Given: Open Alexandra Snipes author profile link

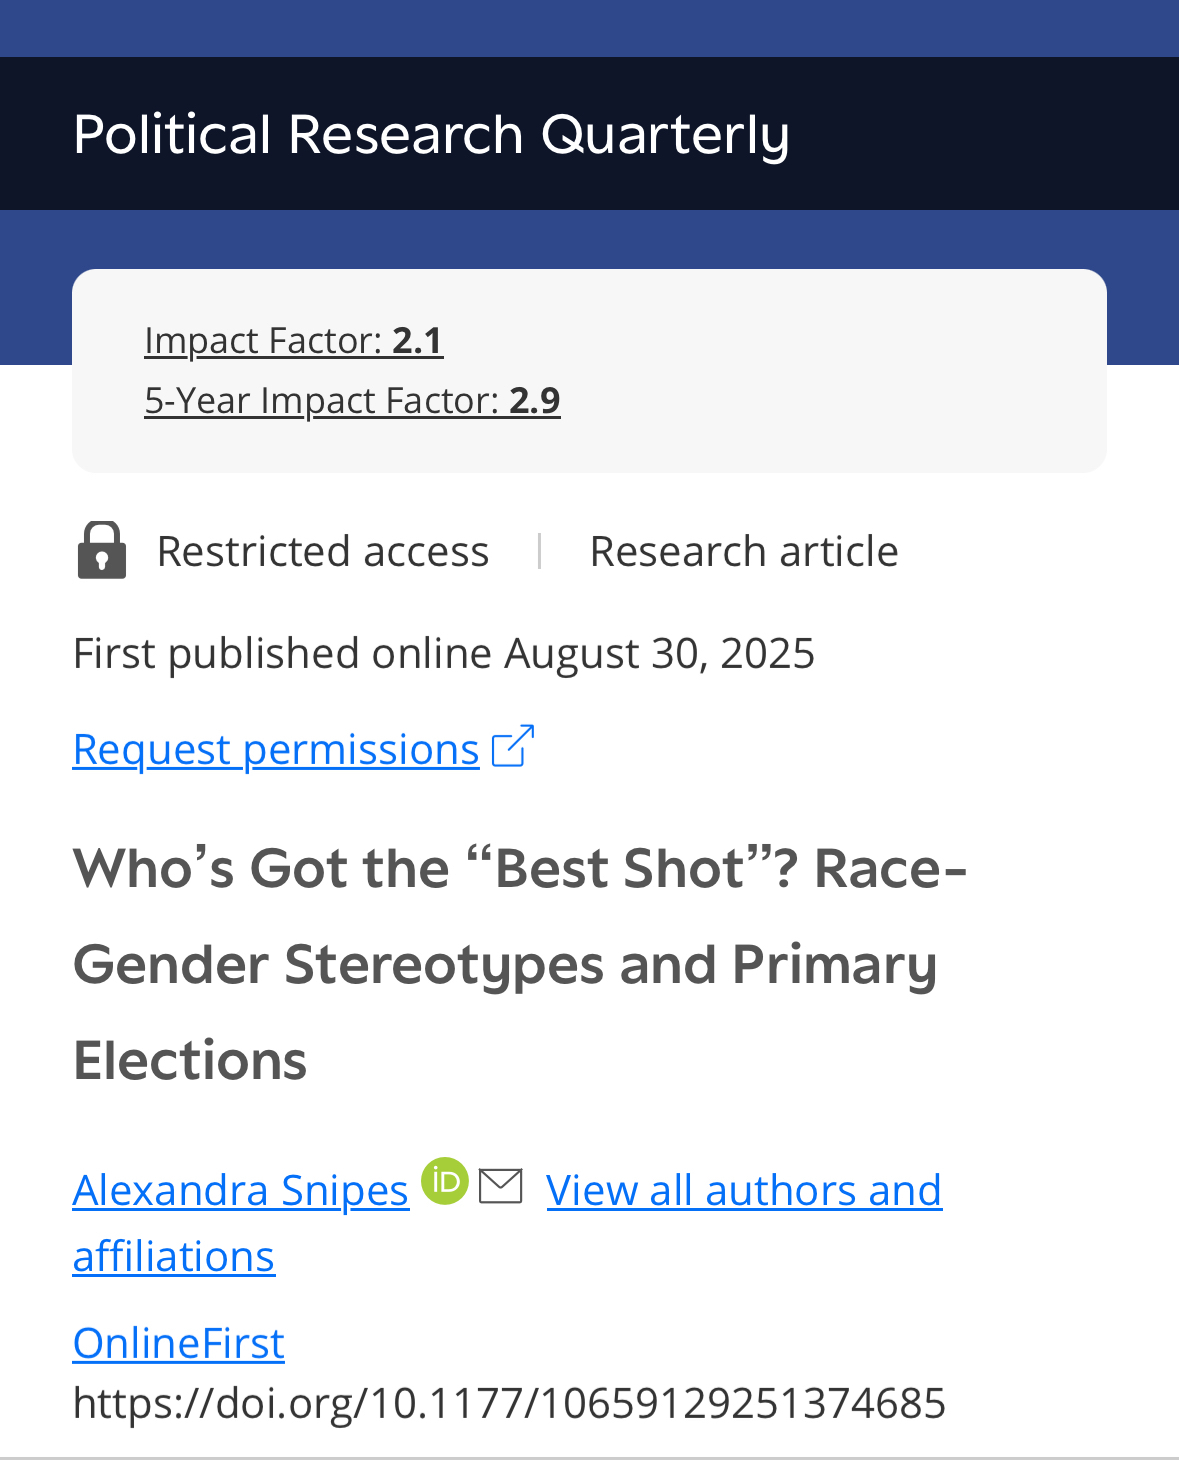Looking at the screenshot, I should (x=241, y=1191).
